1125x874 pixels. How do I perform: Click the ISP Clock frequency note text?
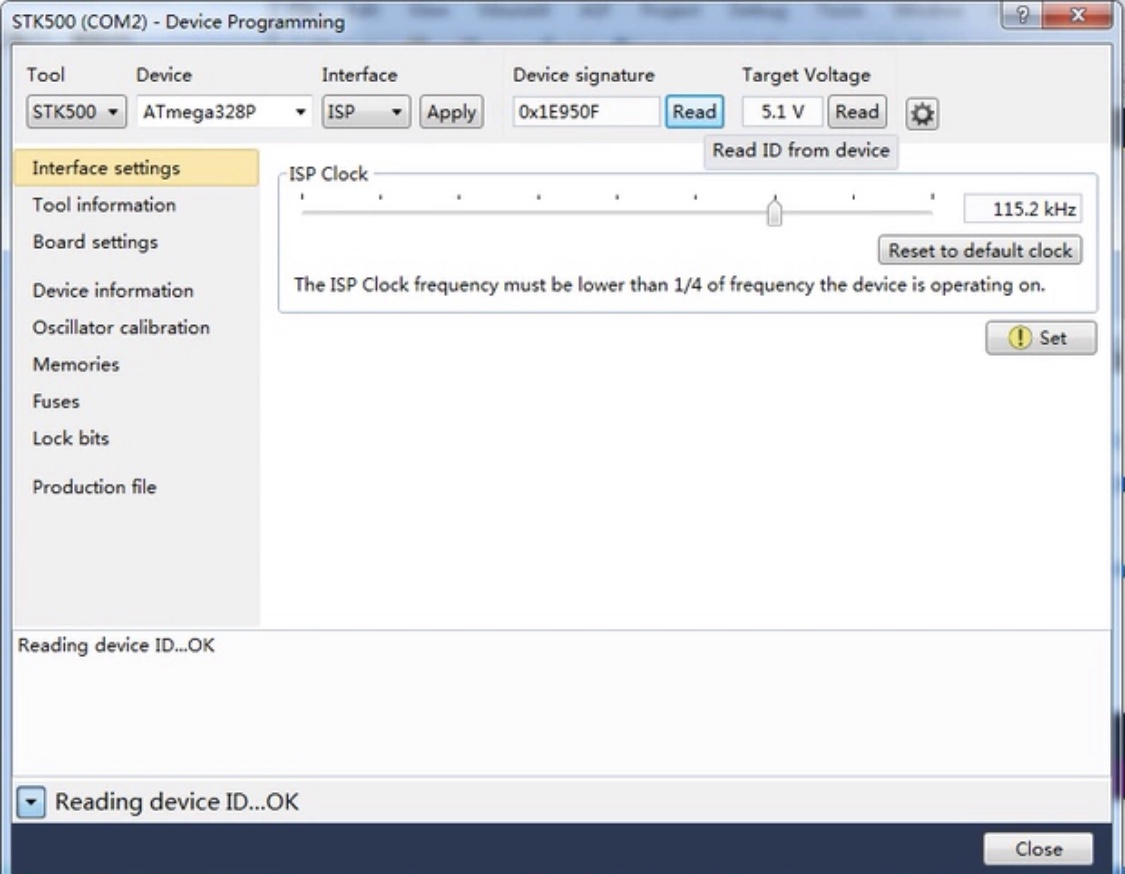point(669,286)
